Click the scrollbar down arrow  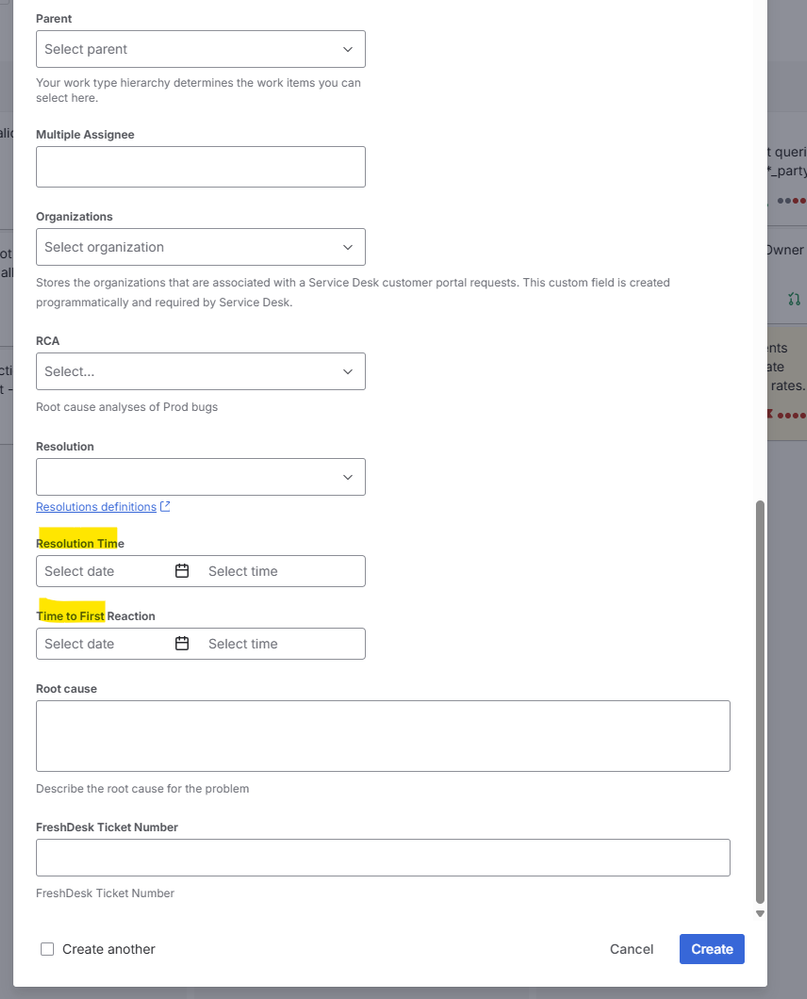click(760, 914)
